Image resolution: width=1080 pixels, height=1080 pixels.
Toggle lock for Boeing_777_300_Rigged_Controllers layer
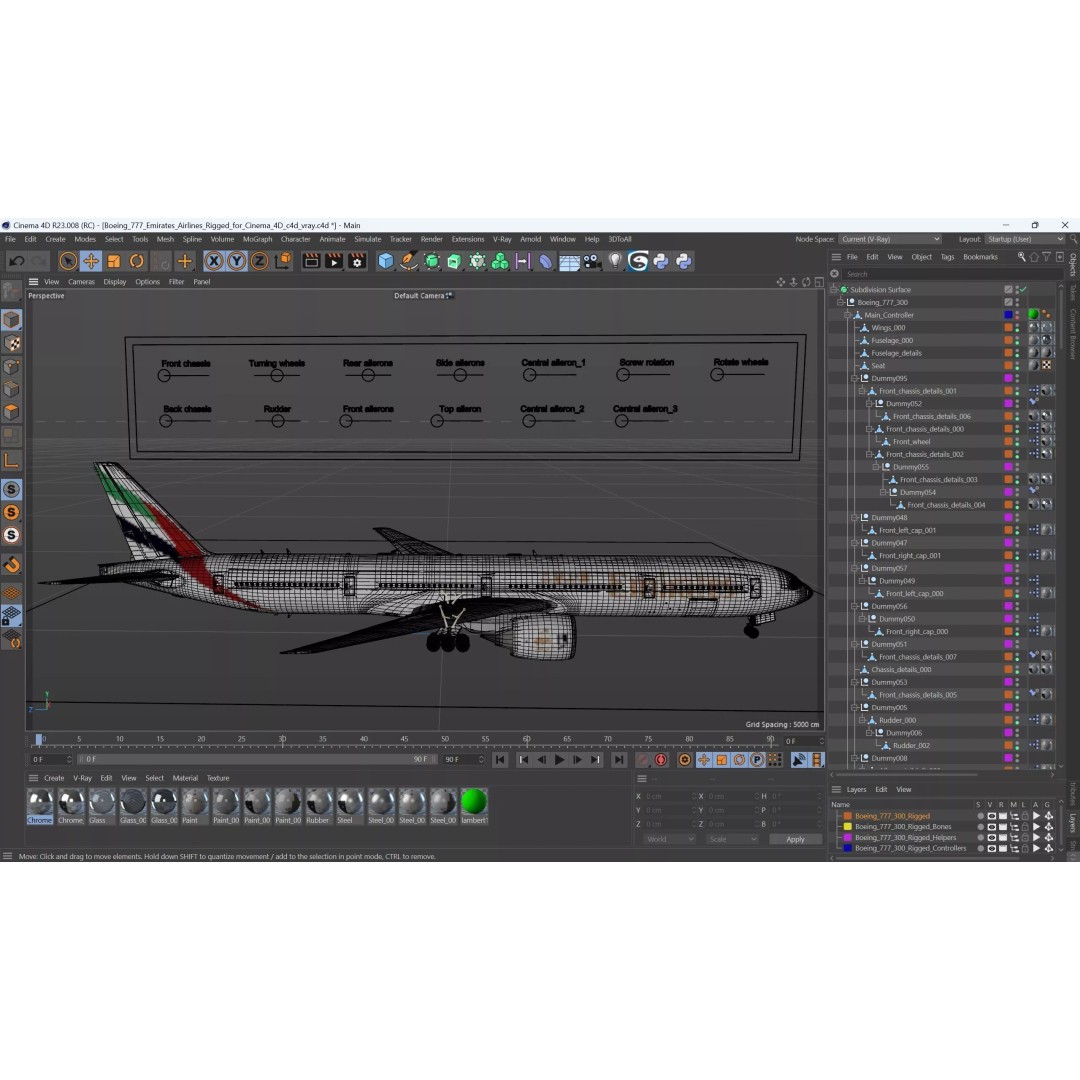point(1025,849)
